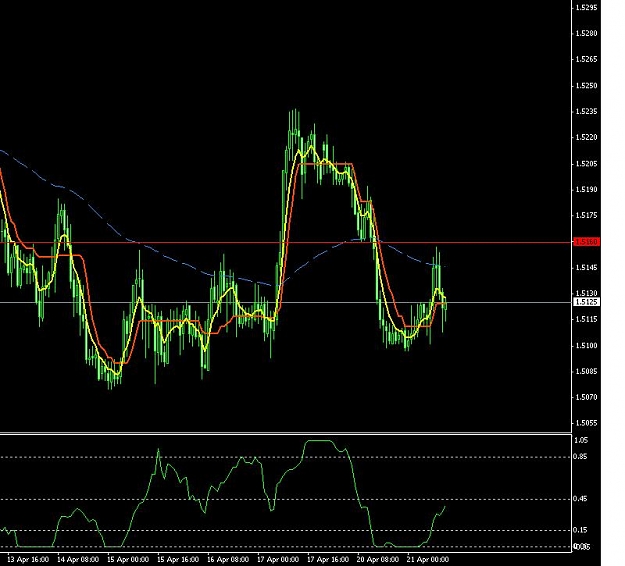The image size is (625, 566).
Task: Click the oscillator 0.45 level label
Action: pos(581,499)
